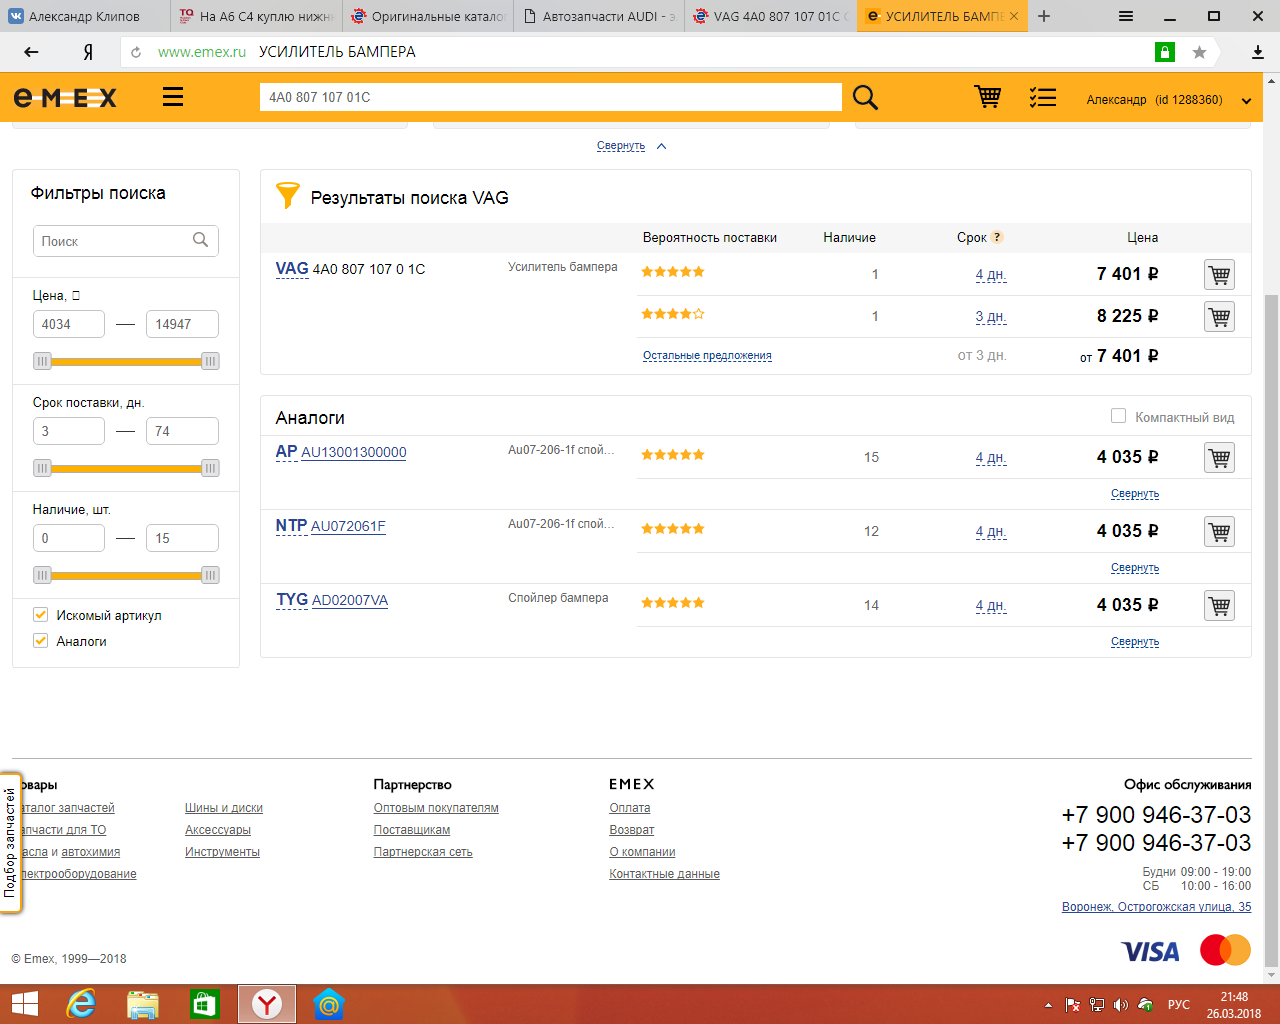Add VAG part for 7 401 ₽ to cart

tap(1219, 275)
